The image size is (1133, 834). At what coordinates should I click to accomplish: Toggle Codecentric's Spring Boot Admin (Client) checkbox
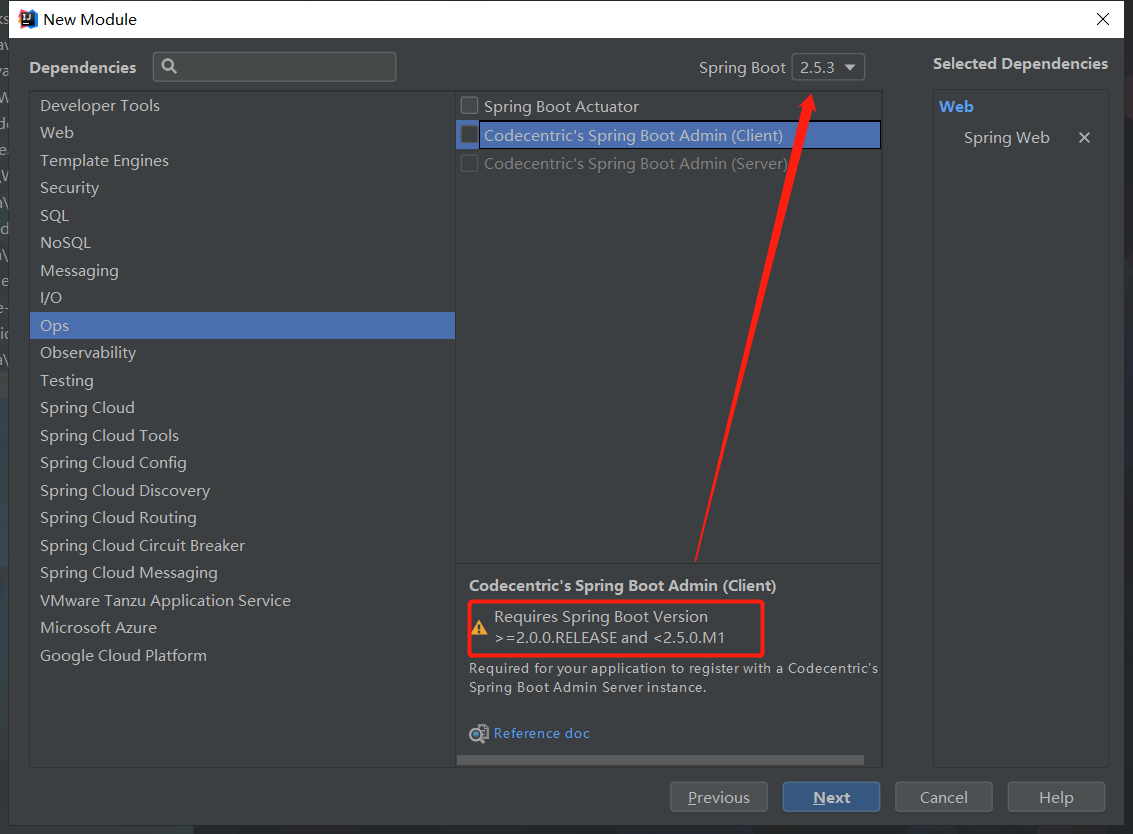pyautogui.click(x=470, y=135)
